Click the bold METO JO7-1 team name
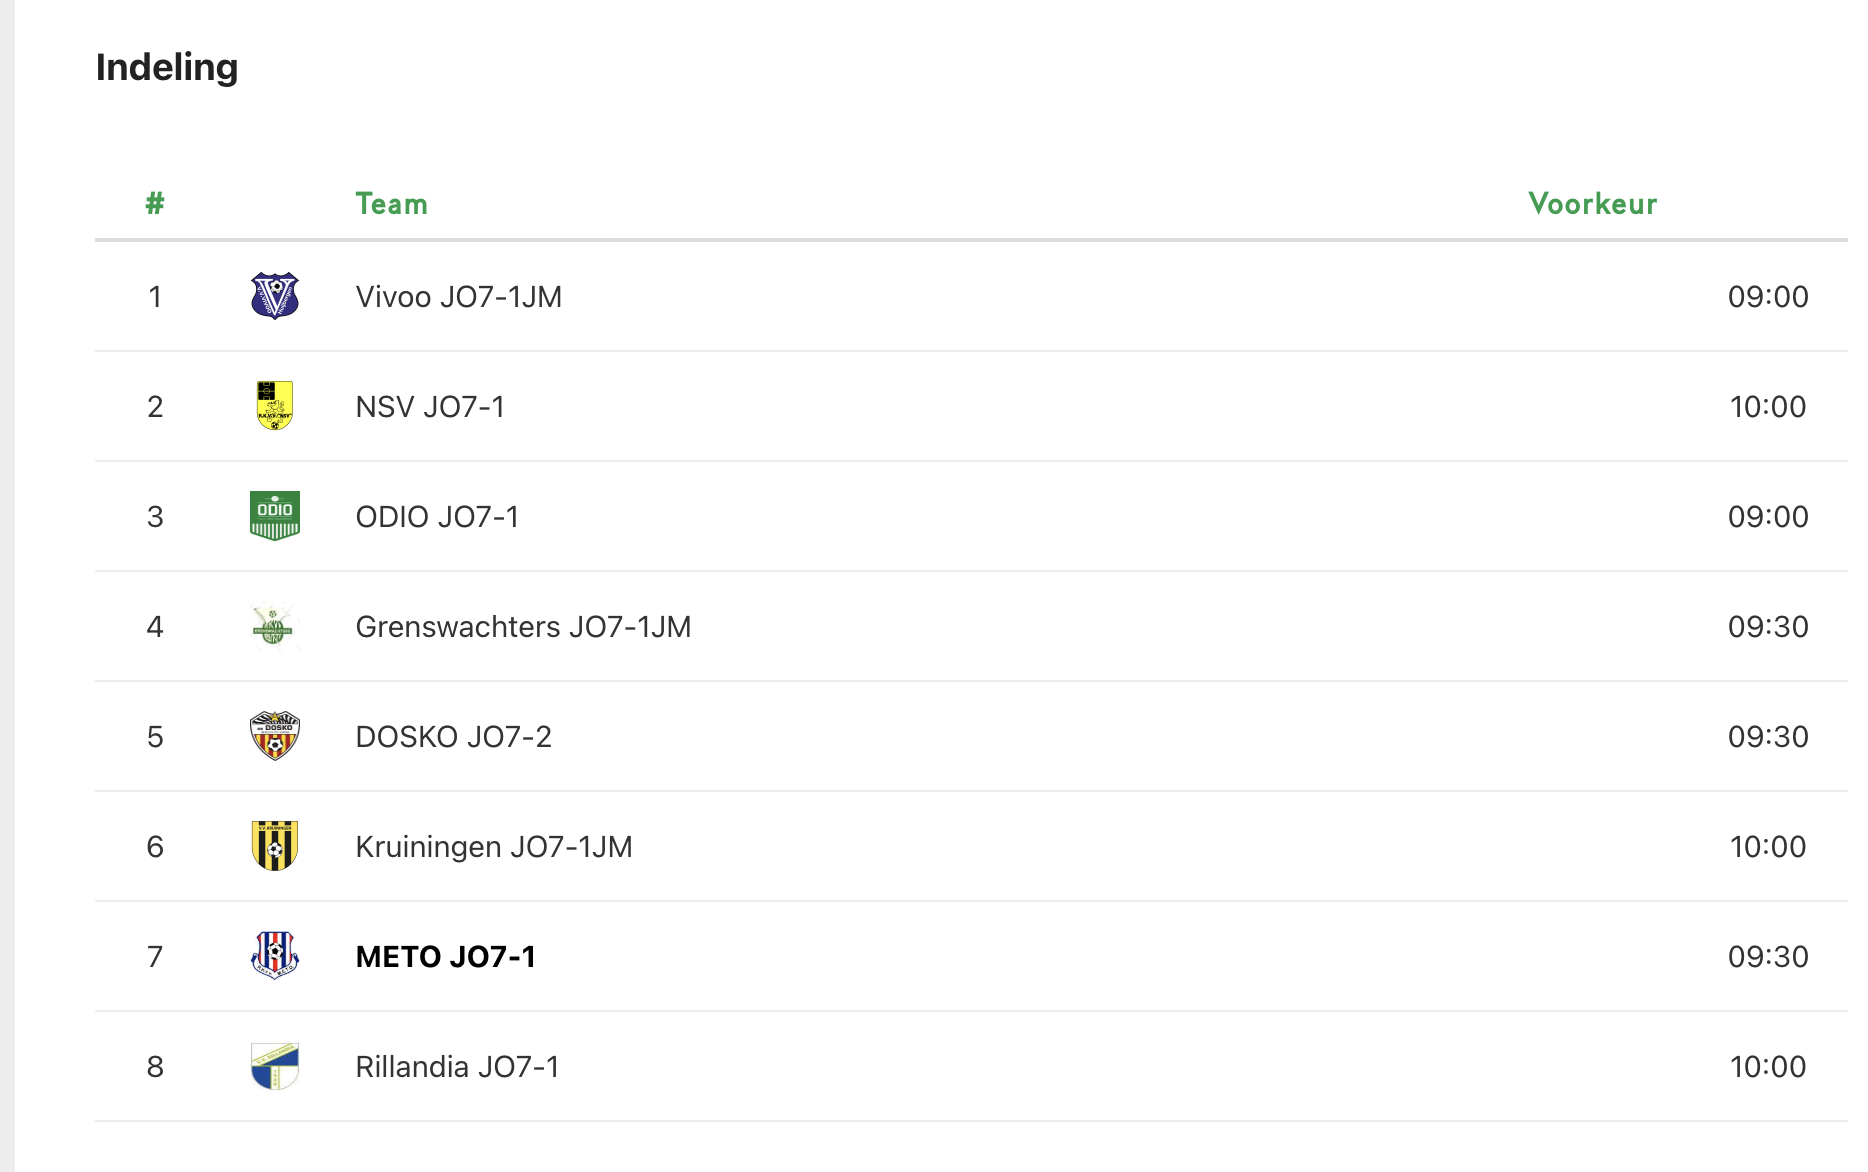Screen dimensions: 1868x1172 click(x=446, y=957)
